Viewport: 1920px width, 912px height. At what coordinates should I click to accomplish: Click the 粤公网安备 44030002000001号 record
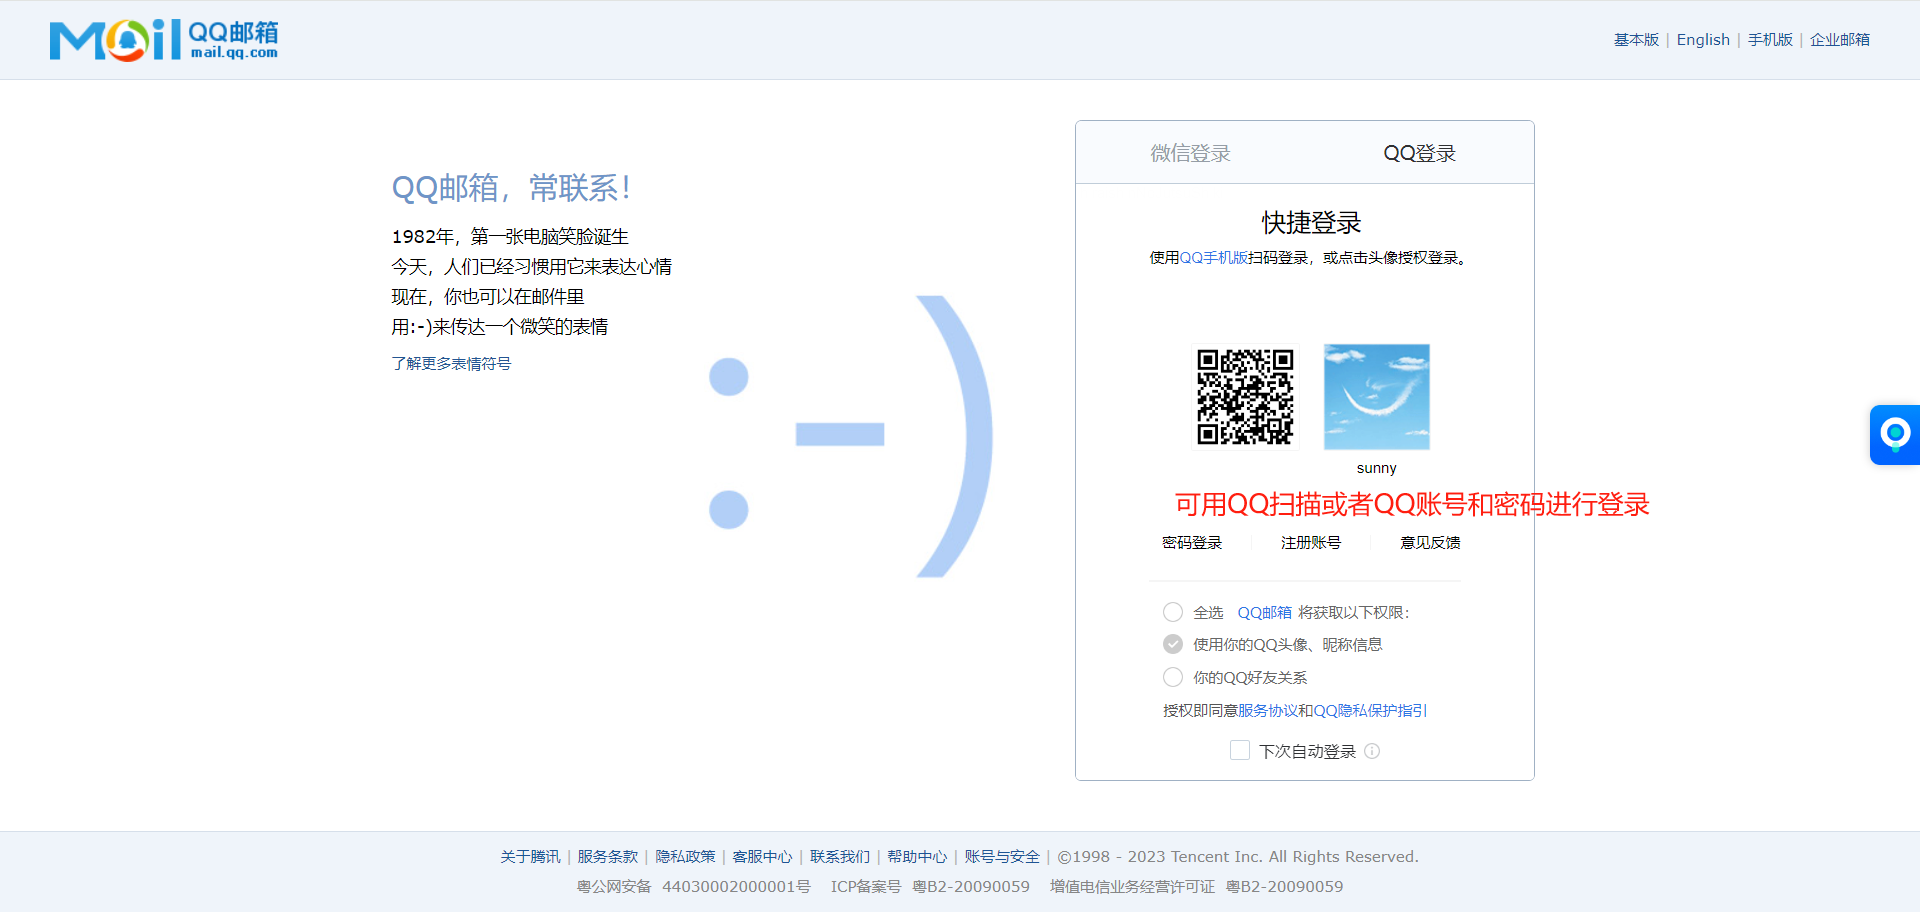point(694,886)
